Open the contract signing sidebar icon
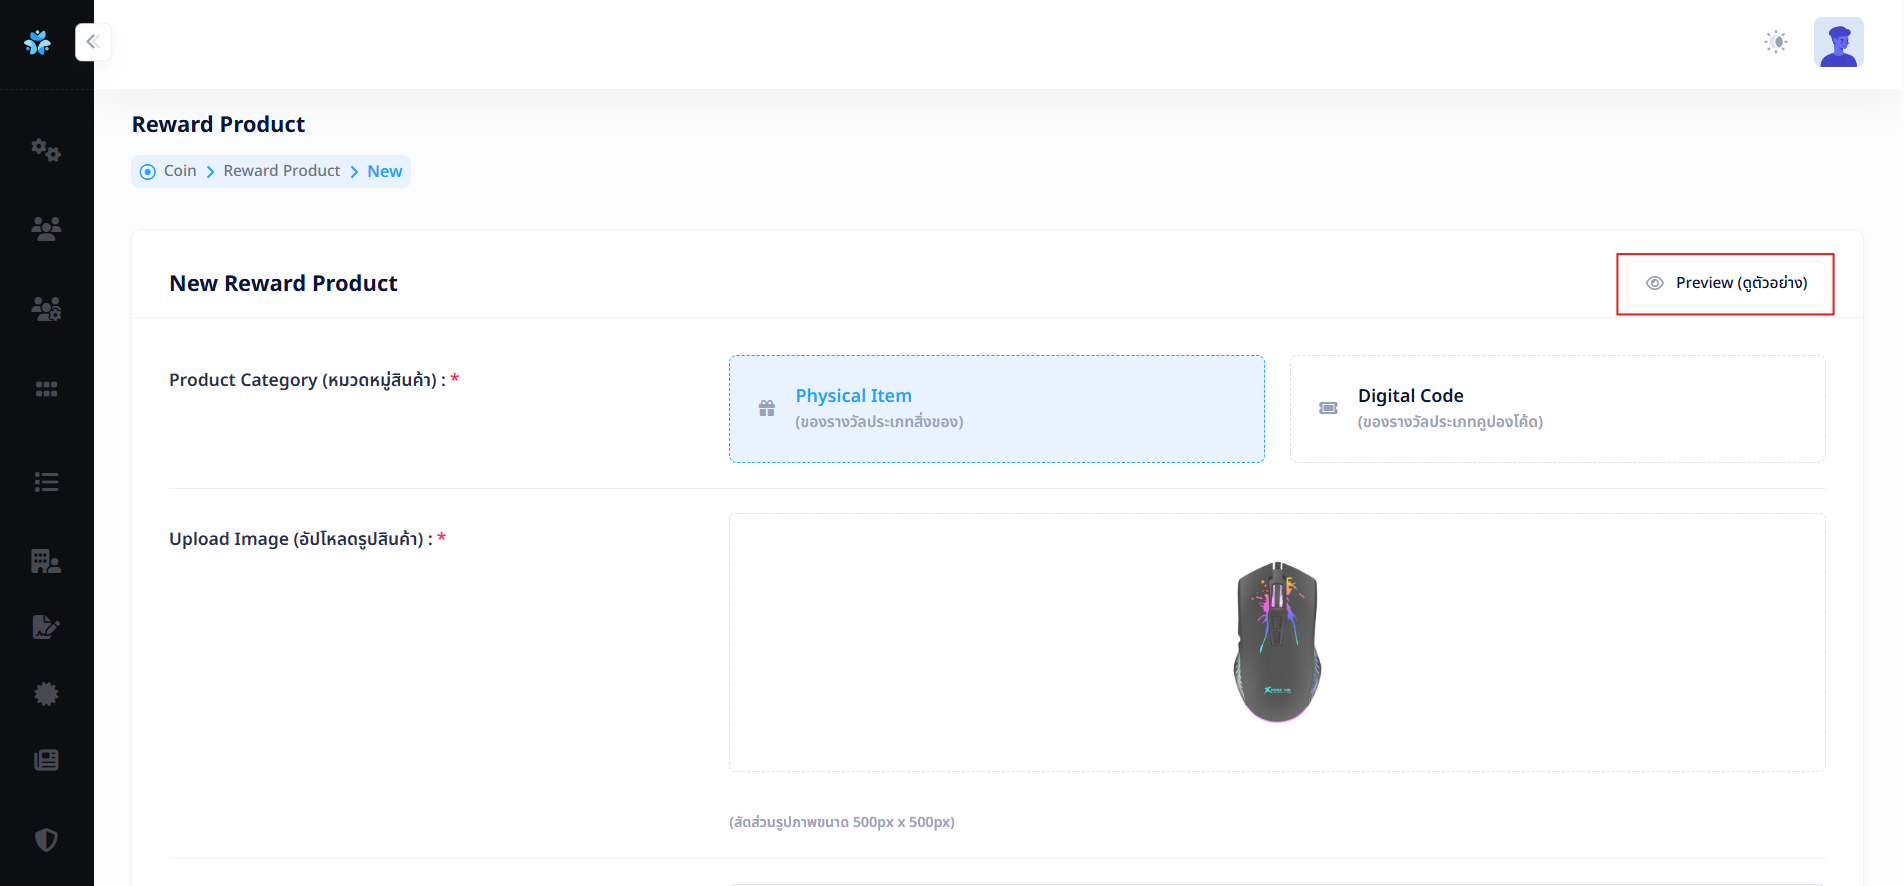Screen dimensions: 1904x886 pos(46,627)
